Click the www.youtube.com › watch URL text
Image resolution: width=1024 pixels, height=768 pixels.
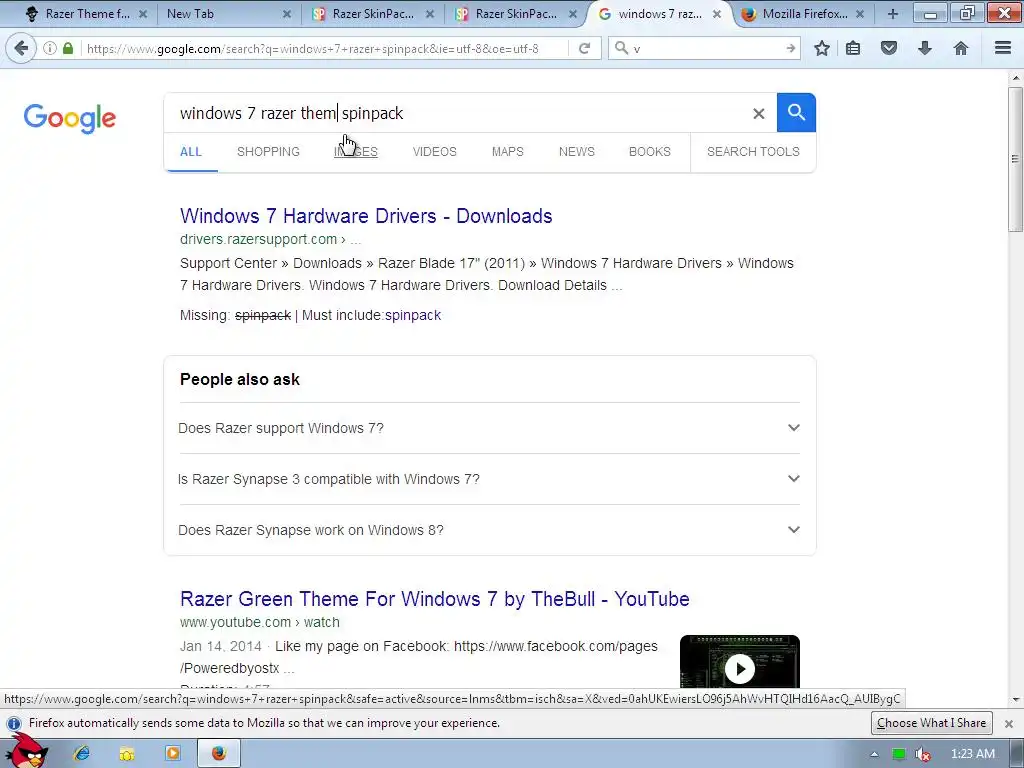pos(260,622)
